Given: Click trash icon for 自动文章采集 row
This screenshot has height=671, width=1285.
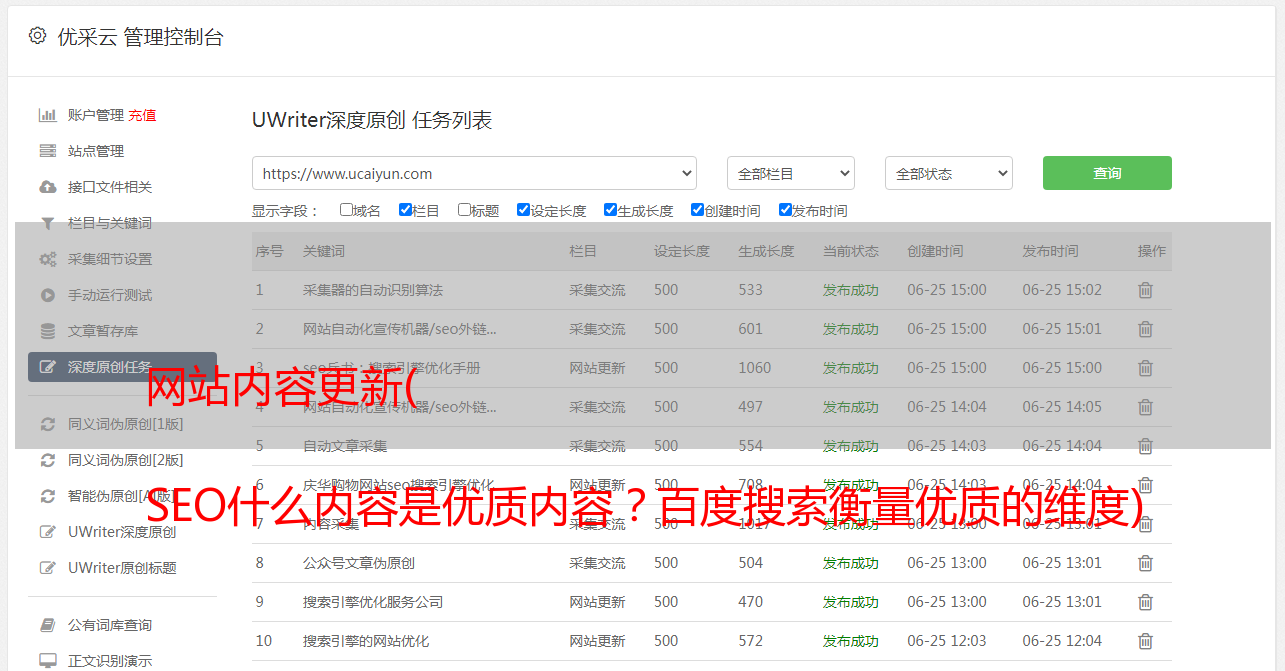Looking at the screenshot, I should (1146, 446).
